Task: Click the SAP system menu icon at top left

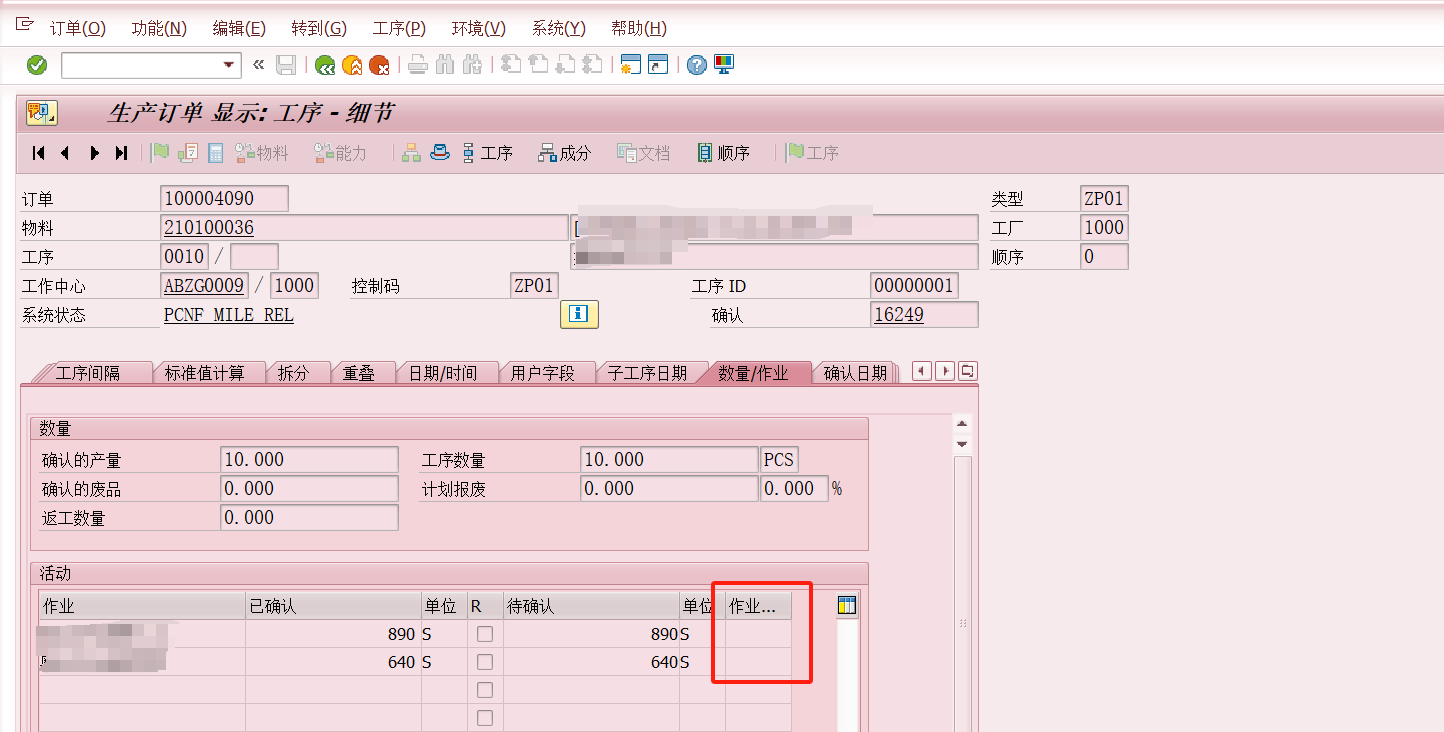Action: pos(24,27)
